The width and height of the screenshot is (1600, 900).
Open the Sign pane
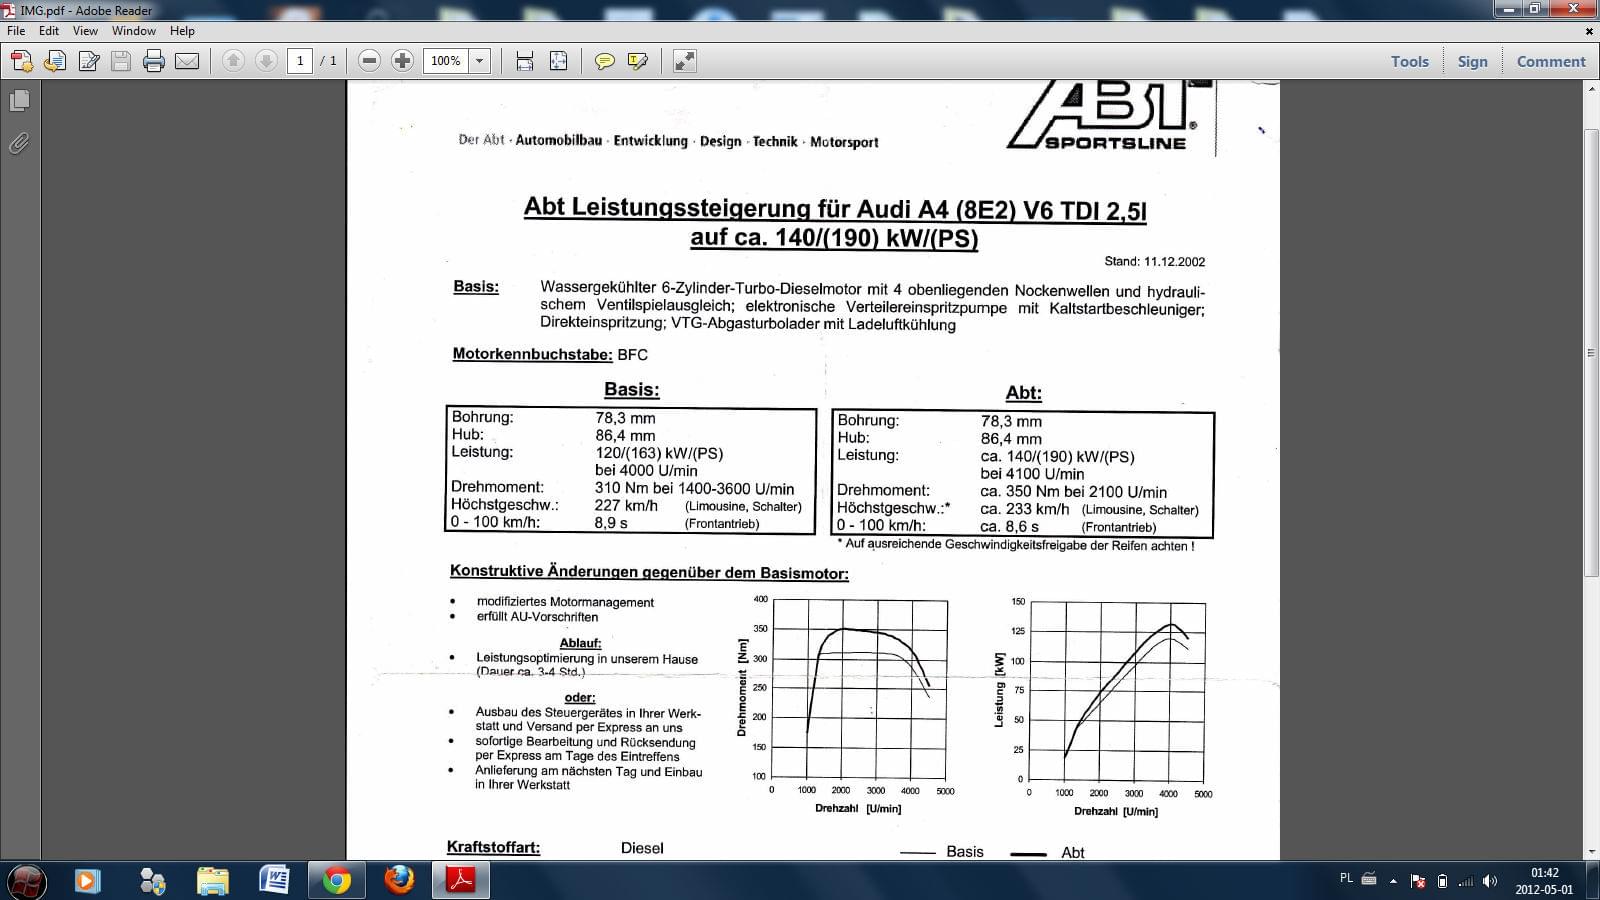(1472, 61)
